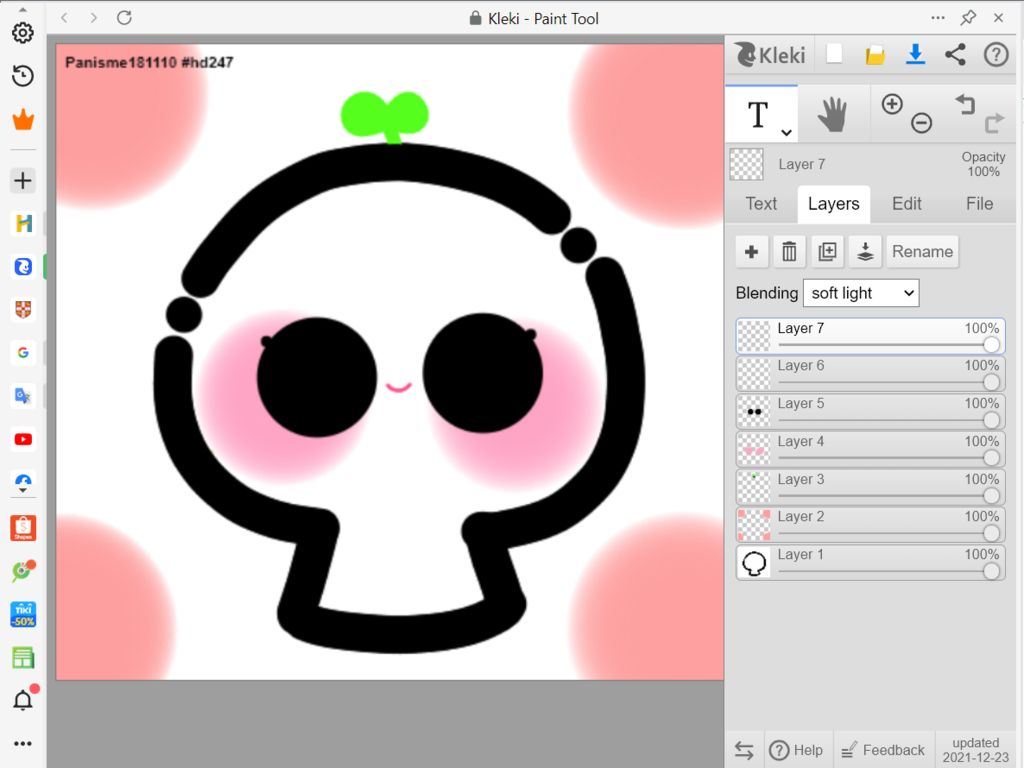Viewport: 1024px width, 768px height.
Task: Click the Layer 1 opacity slider handle
Action: click(x=991, y=571)
